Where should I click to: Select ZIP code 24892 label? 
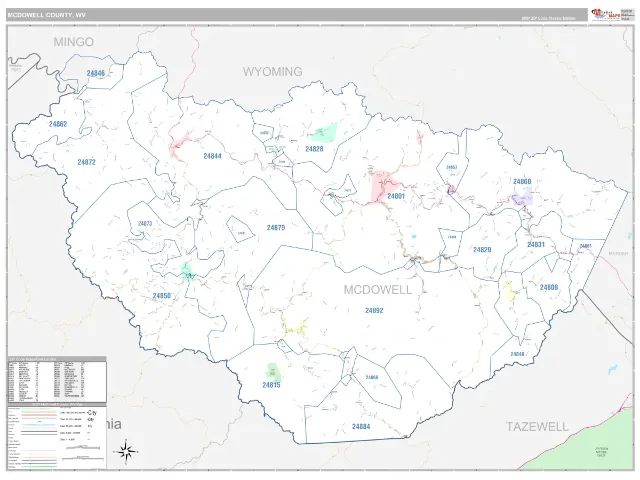pos(374,311)
